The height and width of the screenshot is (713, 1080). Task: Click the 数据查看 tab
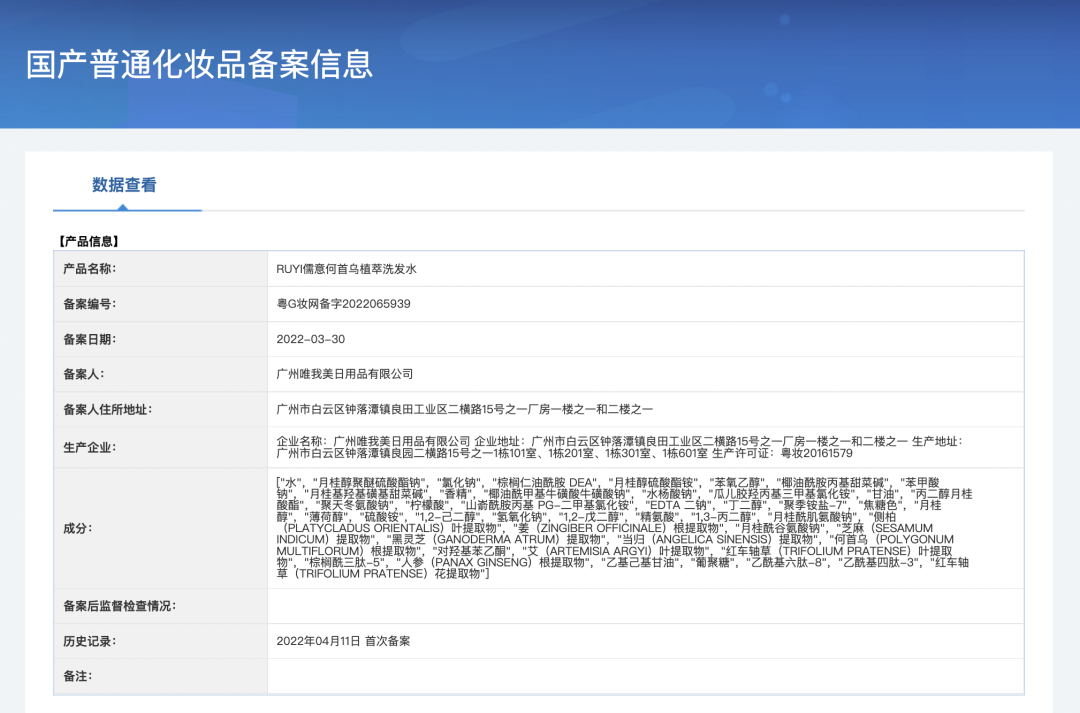pos(124,185)
